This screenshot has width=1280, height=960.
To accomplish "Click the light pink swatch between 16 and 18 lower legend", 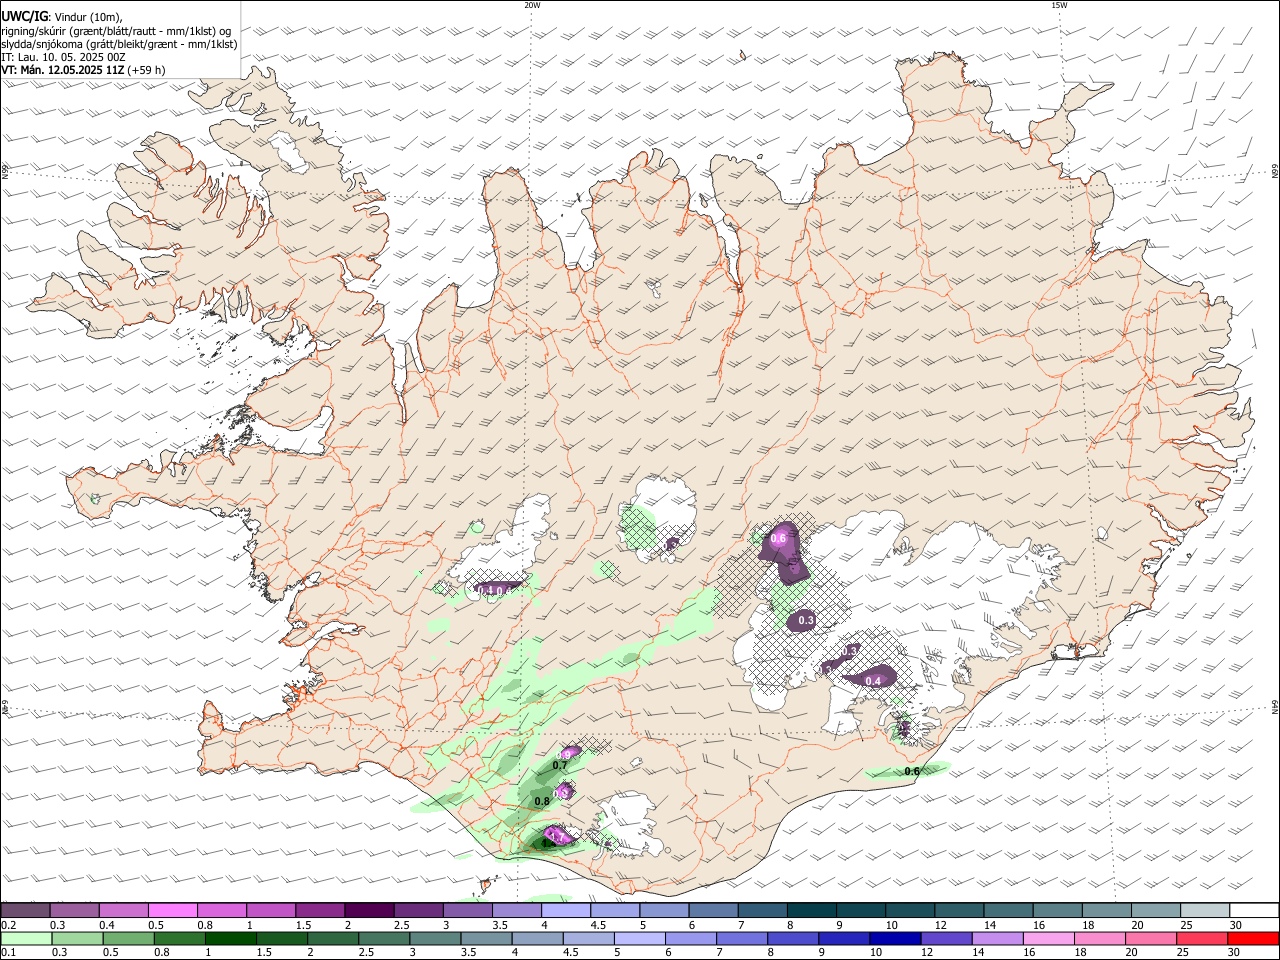I will tap(1049, 938).
